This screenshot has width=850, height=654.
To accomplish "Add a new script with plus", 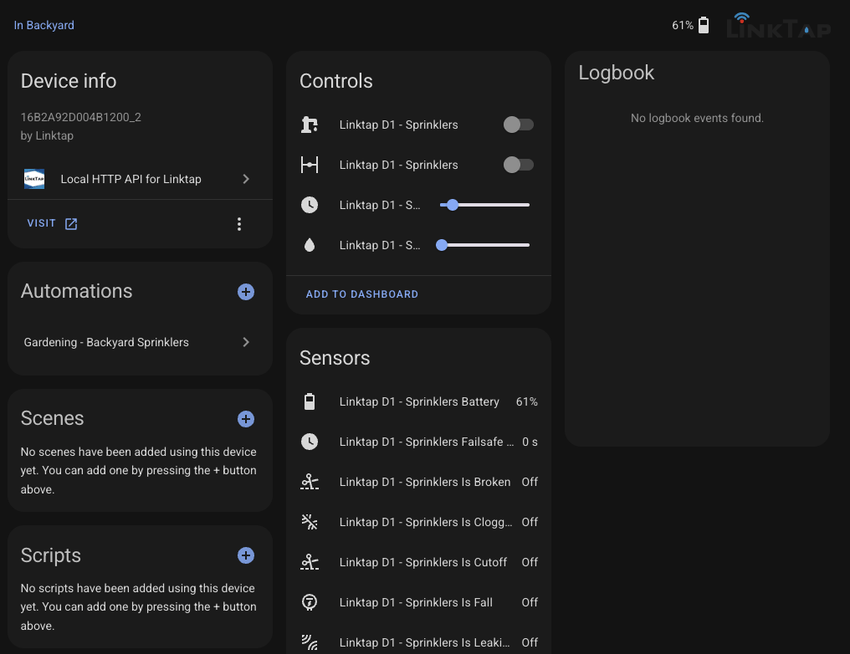I will [246, 555].
